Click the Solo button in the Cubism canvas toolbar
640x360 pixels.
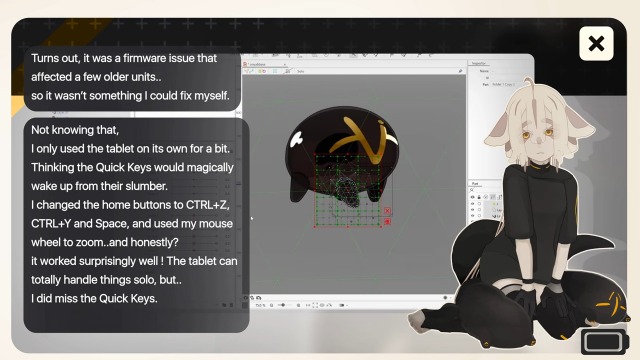click(301, 71)
